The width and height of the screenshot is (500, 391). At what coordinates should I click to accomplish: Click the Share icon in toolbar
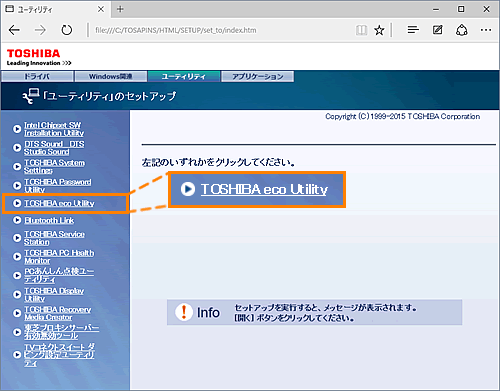462,30
